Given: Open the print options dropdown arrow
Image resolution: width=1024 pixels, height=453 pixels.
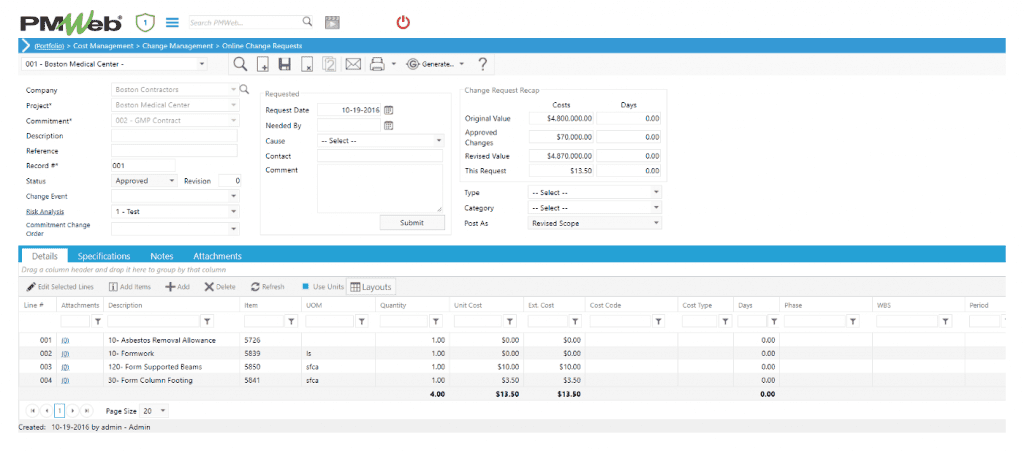Looking at the screenshot, I should [393, 64].
